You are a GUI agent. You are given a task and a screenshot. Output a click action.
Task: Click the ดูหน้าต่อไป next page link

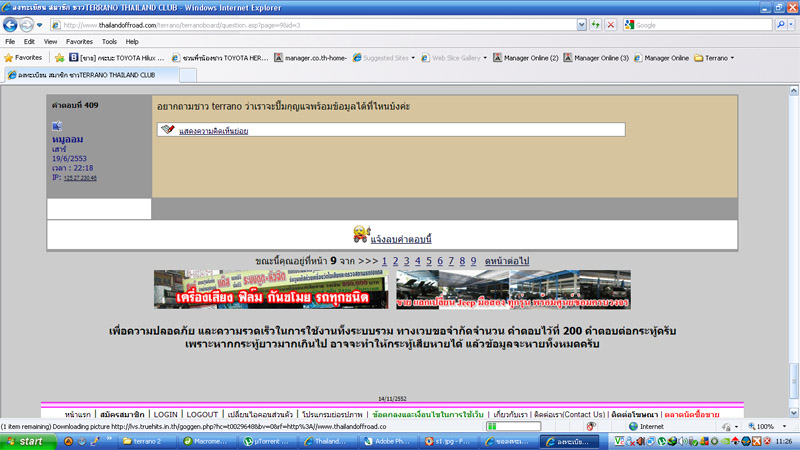[507, 261]
